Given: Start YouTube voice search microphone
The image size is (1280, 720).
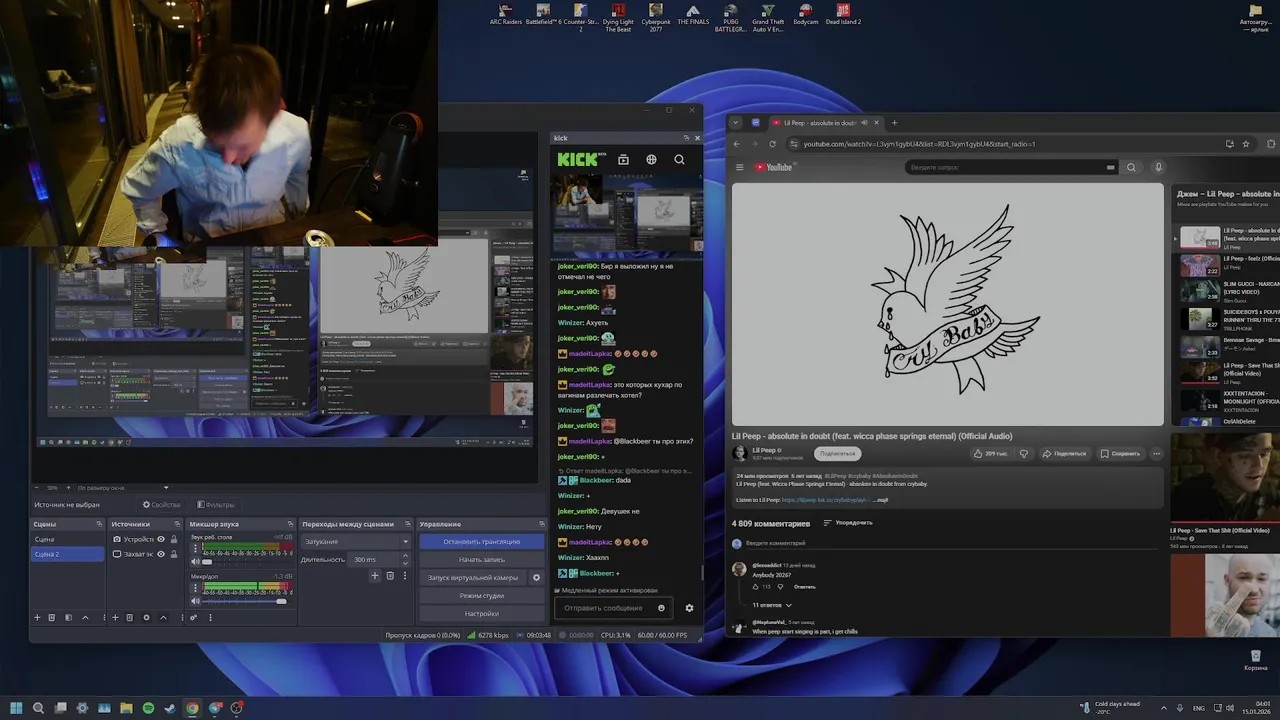Looking at the screenshot, I should pyautogui.click(x=1158, y=167).
